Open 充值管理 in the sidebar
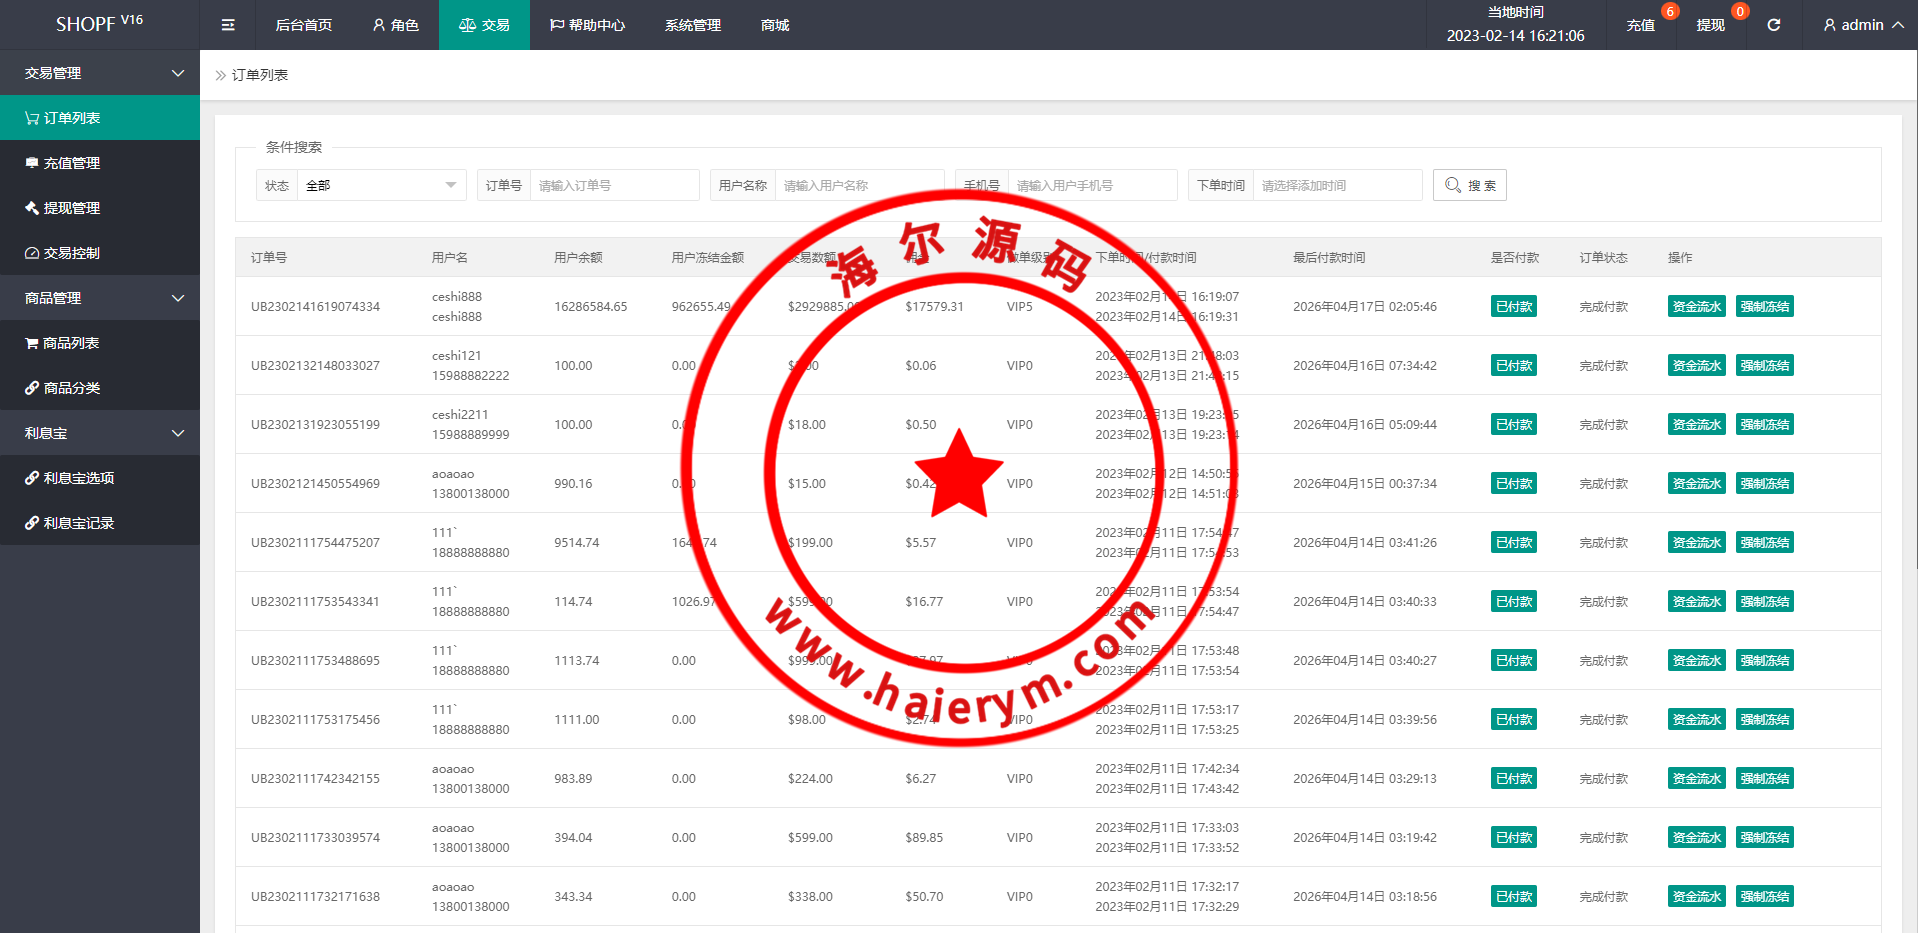The height and width of the screenshot is (933, 1918). 72,163
